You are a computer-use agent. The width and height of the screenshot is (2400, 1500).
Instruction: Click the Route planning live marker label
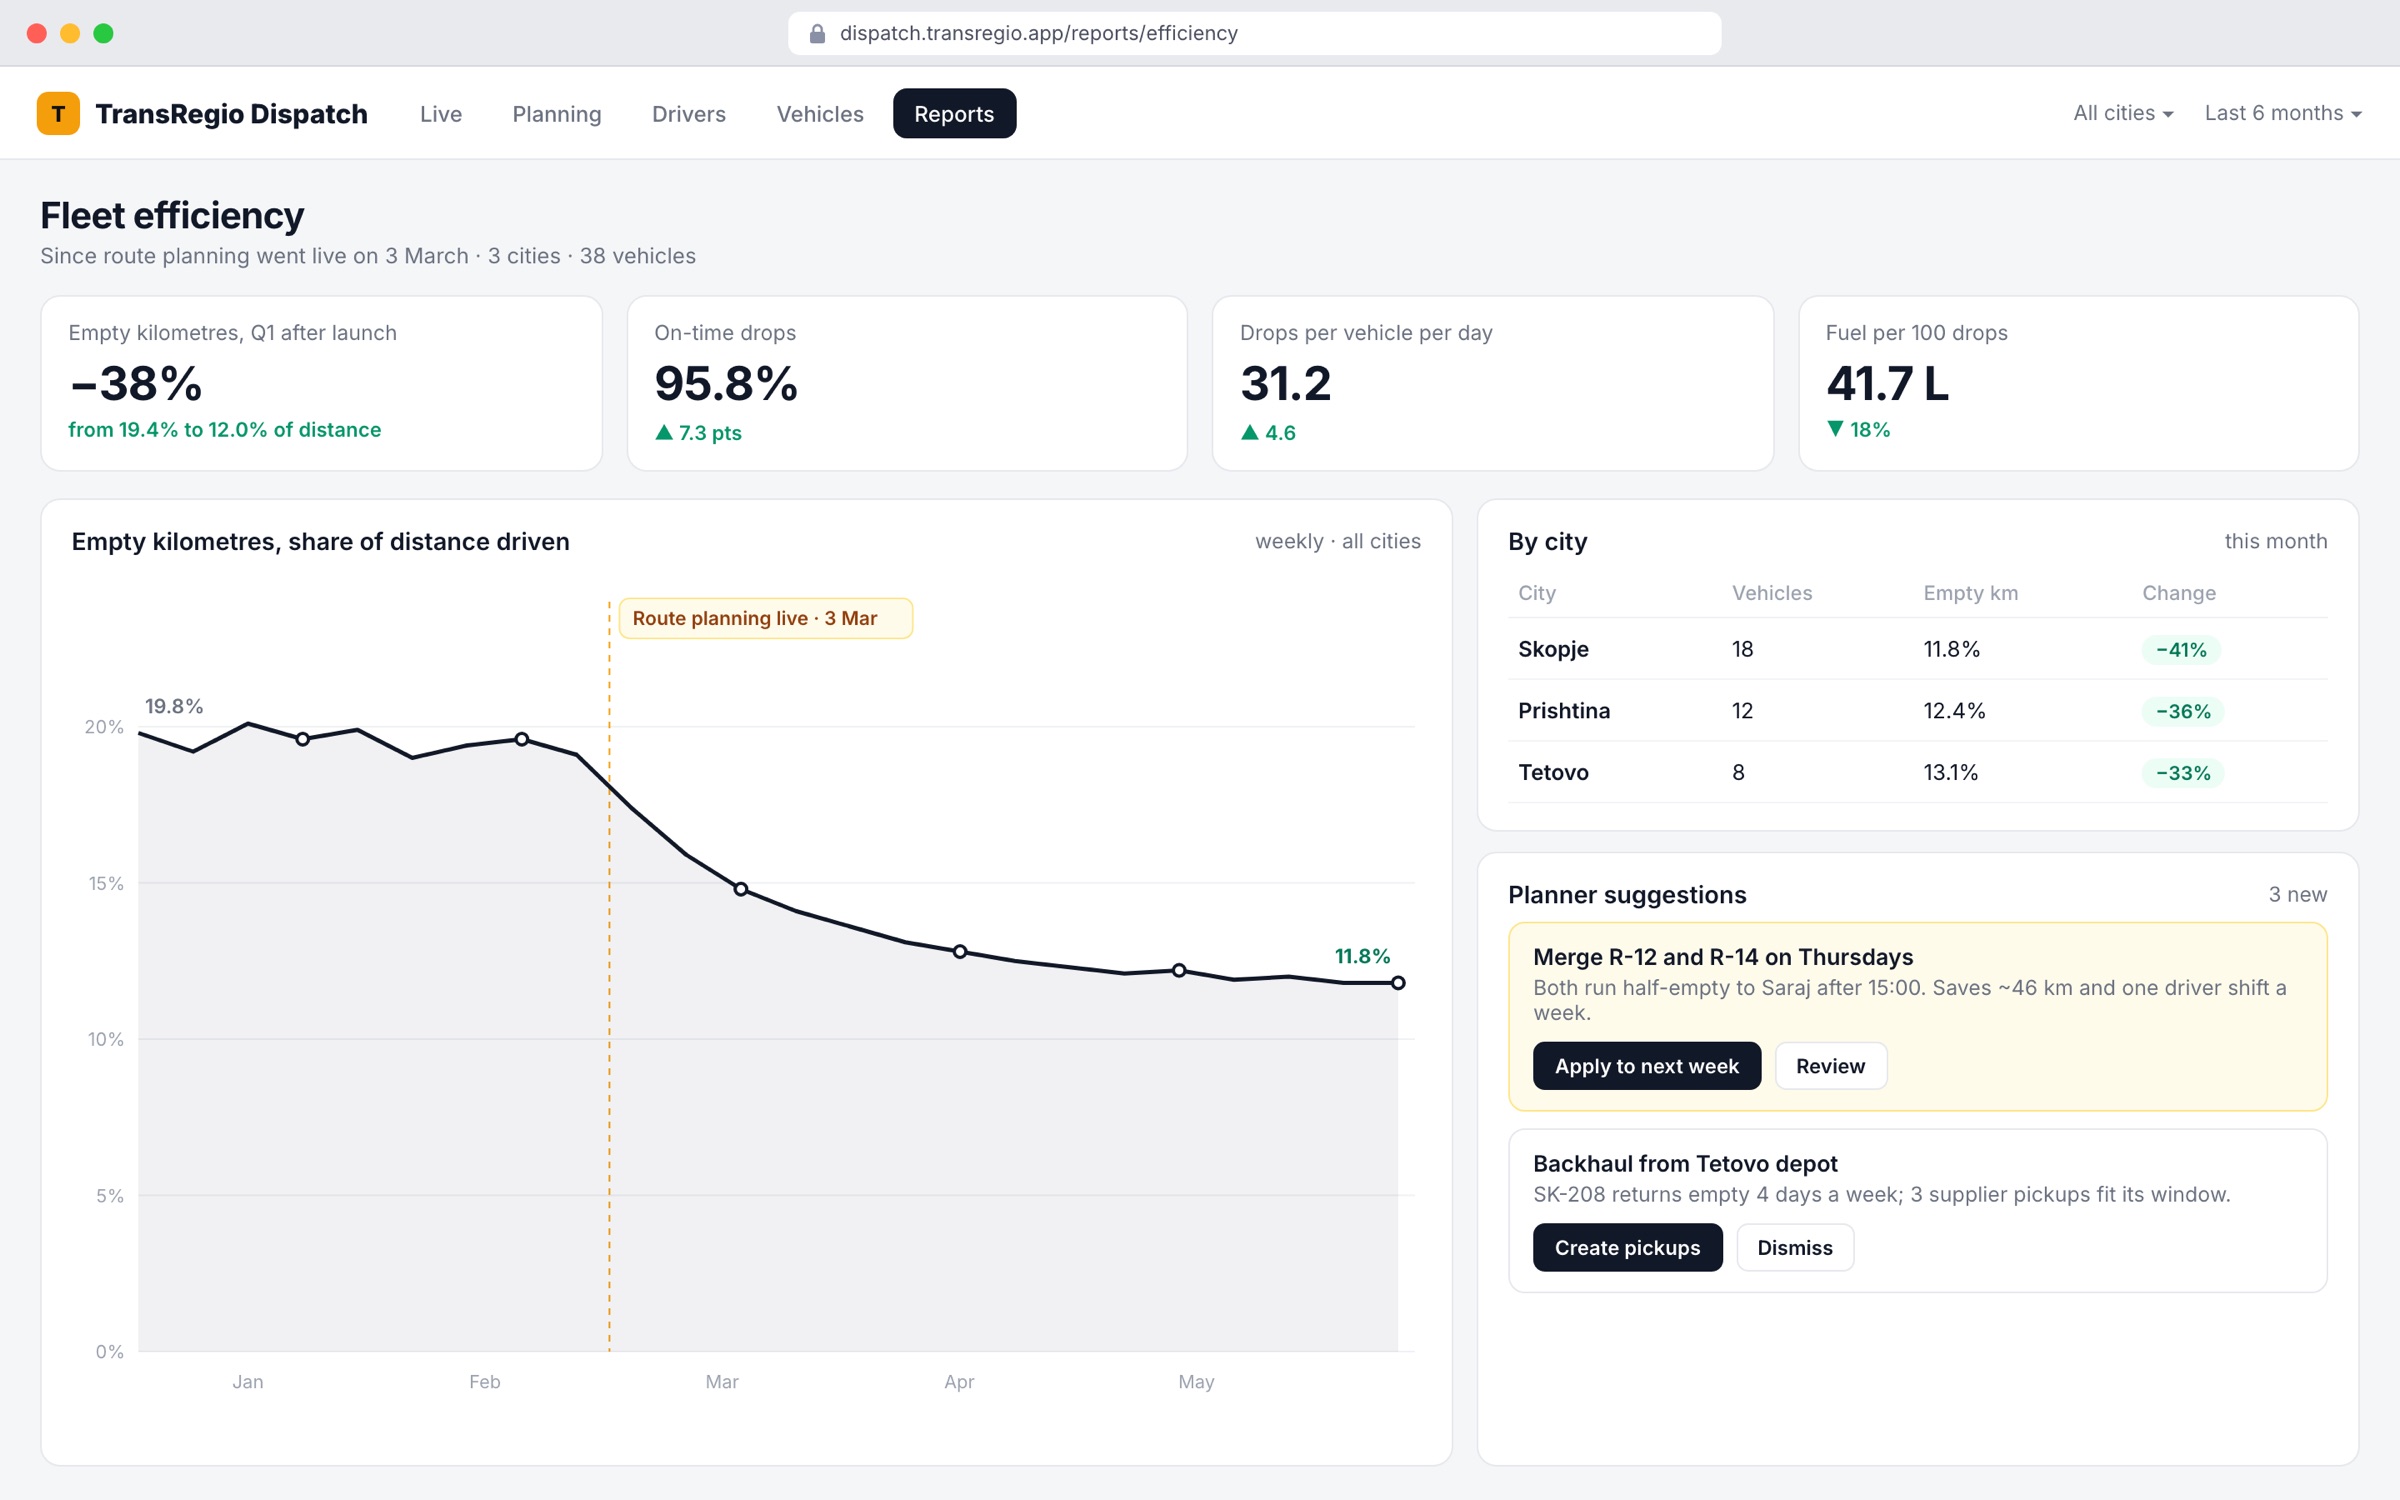coord(765,618)
